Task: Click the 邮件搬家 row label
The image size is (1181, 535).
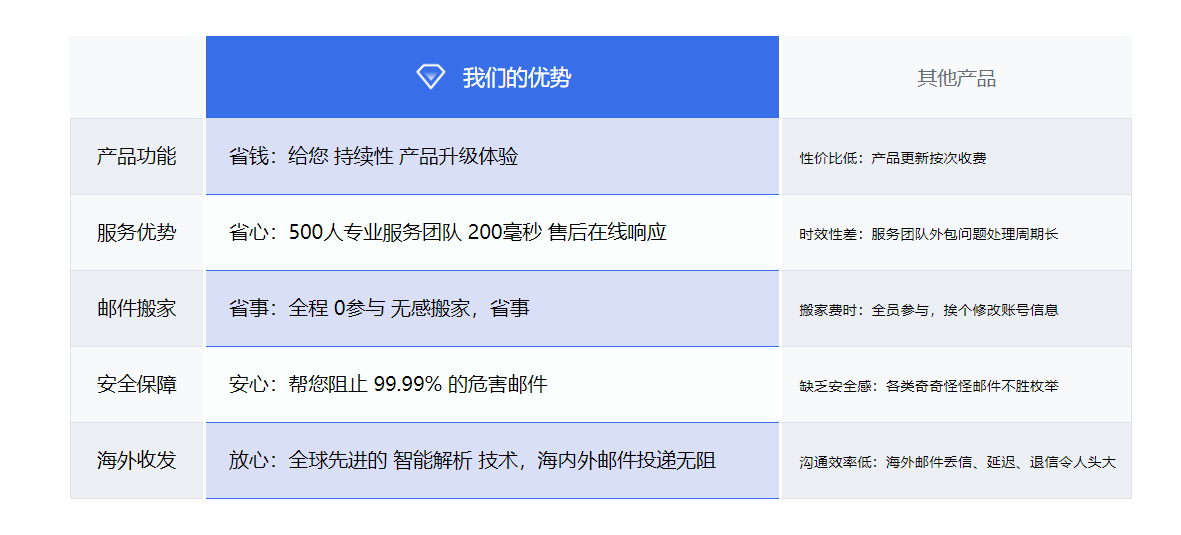Action: [x=137, y=309]
